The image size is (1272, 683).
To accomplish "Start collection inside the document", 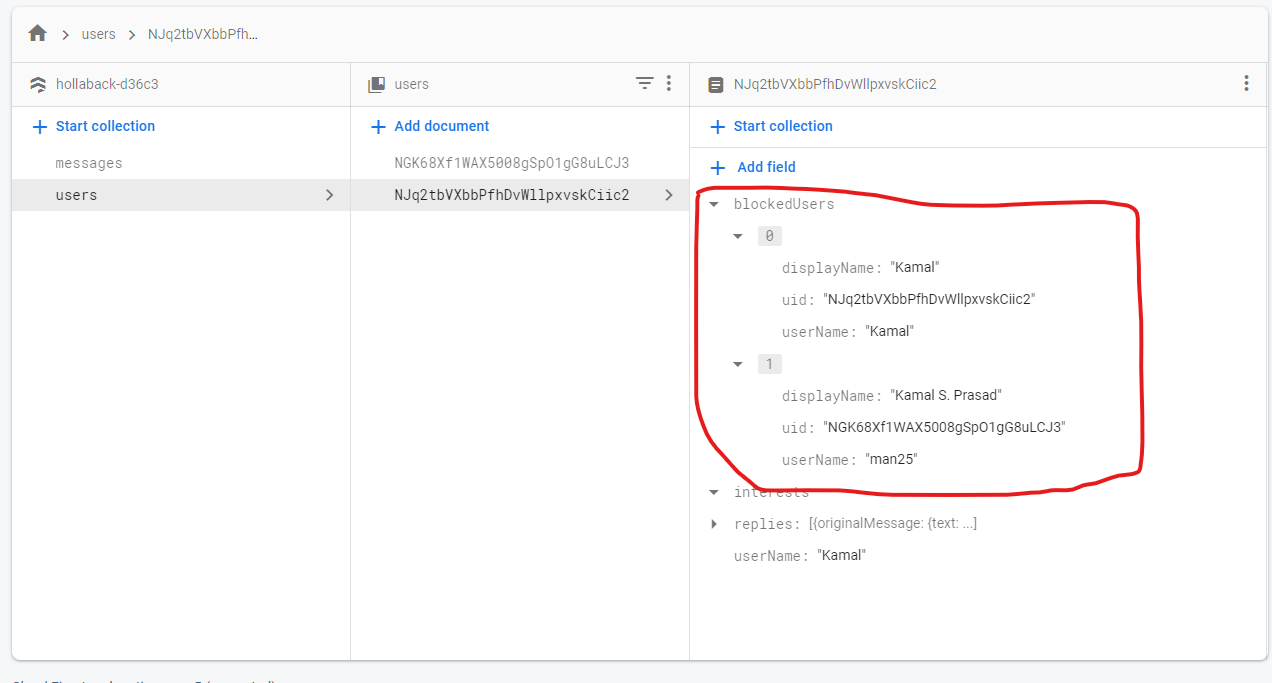I will pos(771,126).
